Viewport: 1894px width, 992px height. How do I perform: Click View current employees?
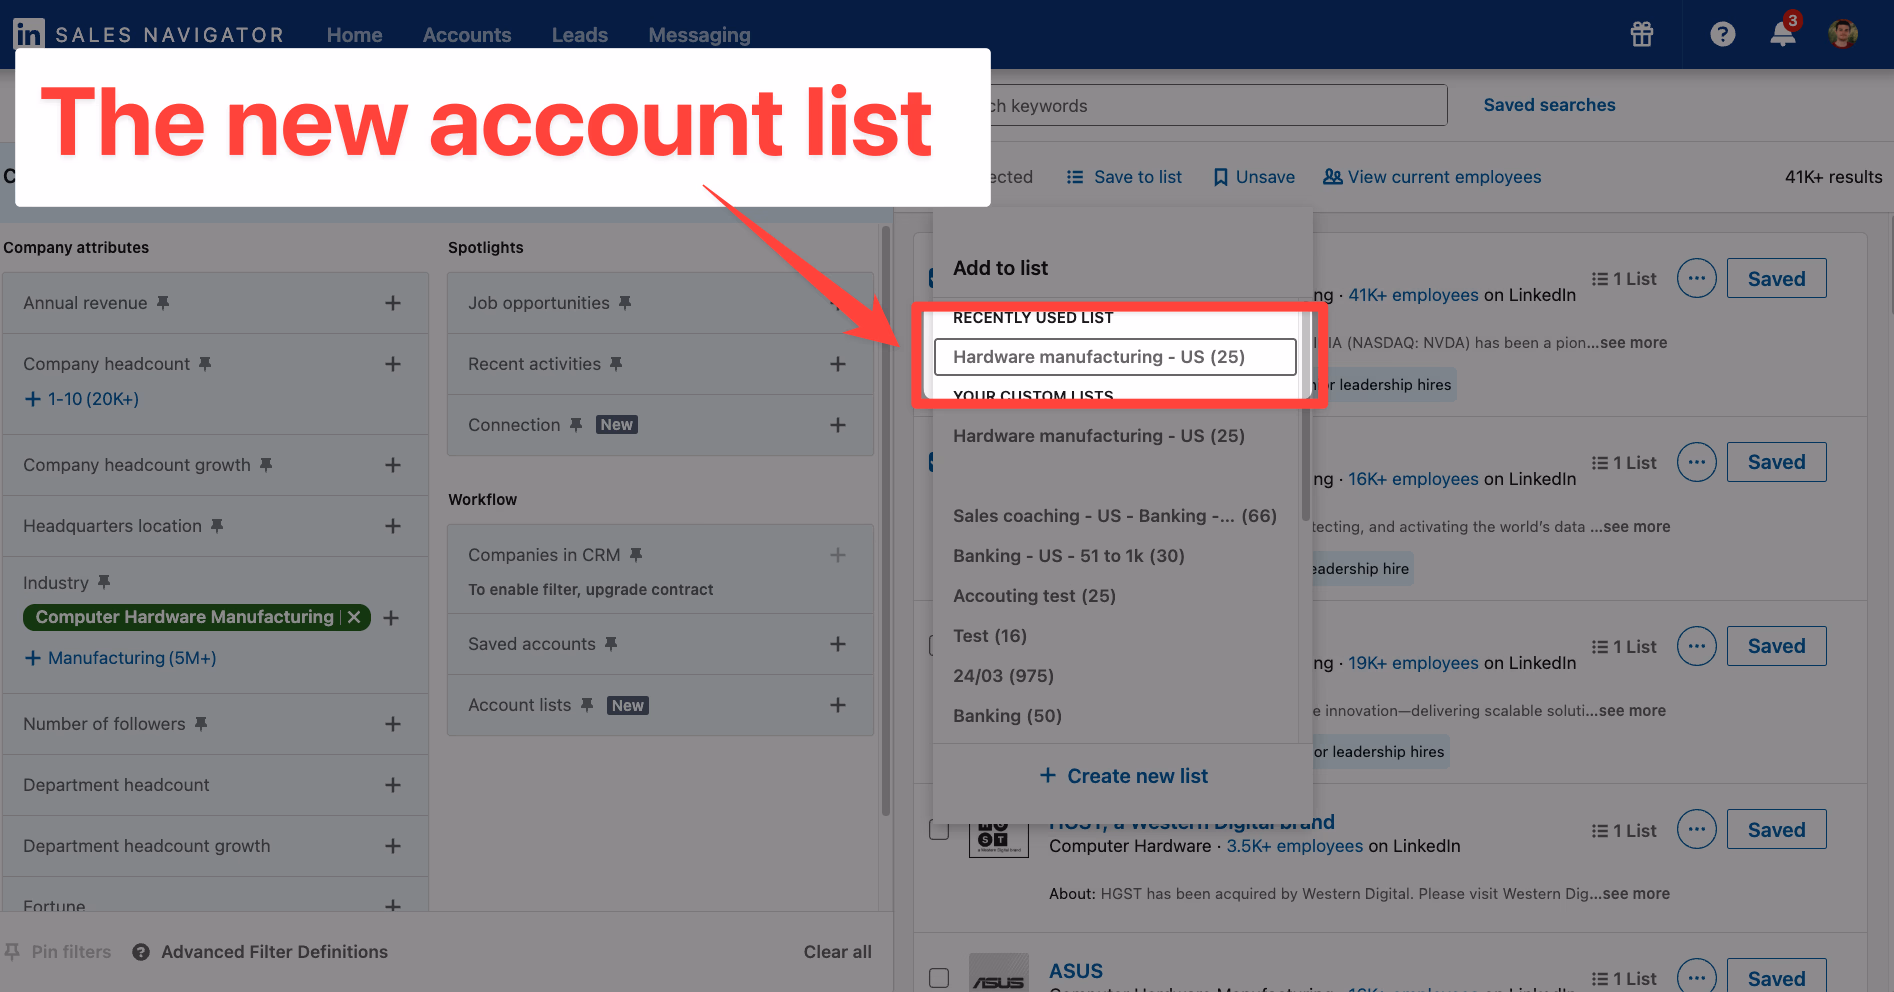point(1432,177)
